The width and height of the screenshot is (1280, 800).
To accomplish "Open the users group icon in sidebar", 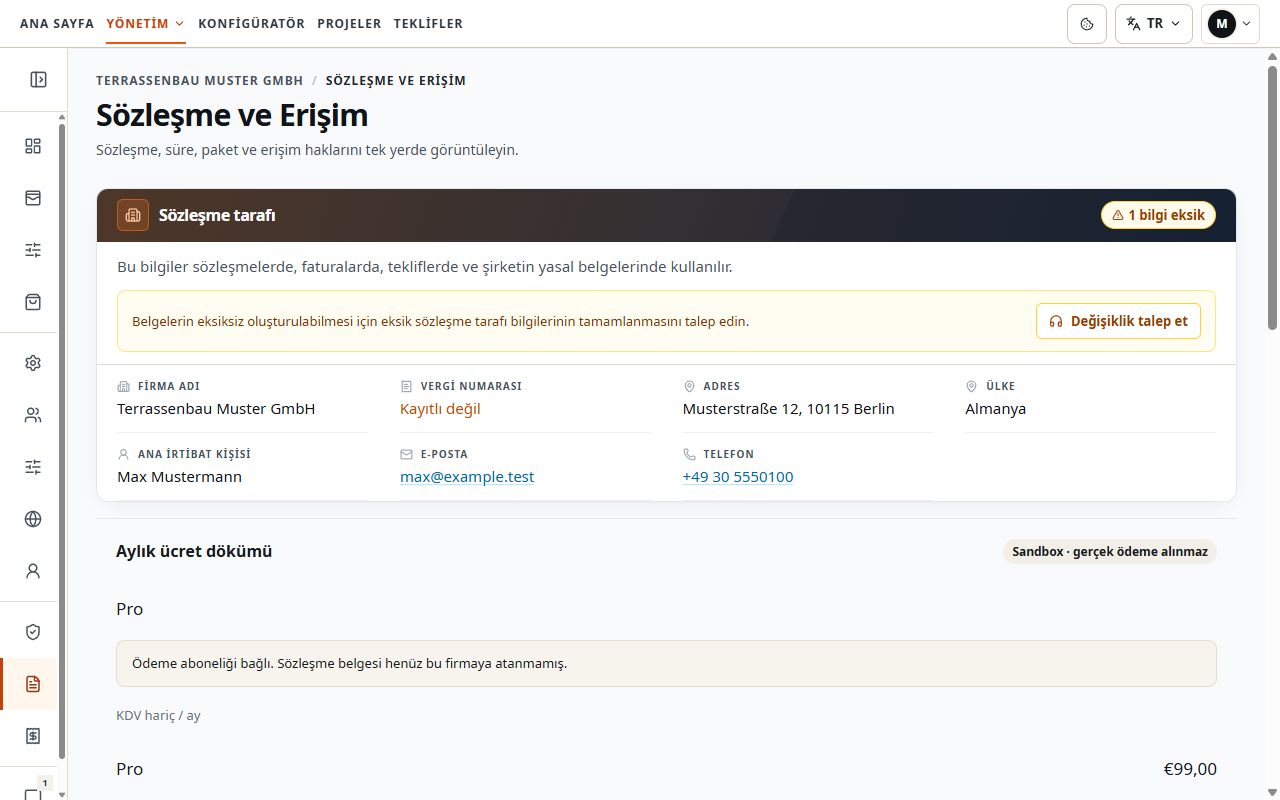I will [x=33, y=415].
